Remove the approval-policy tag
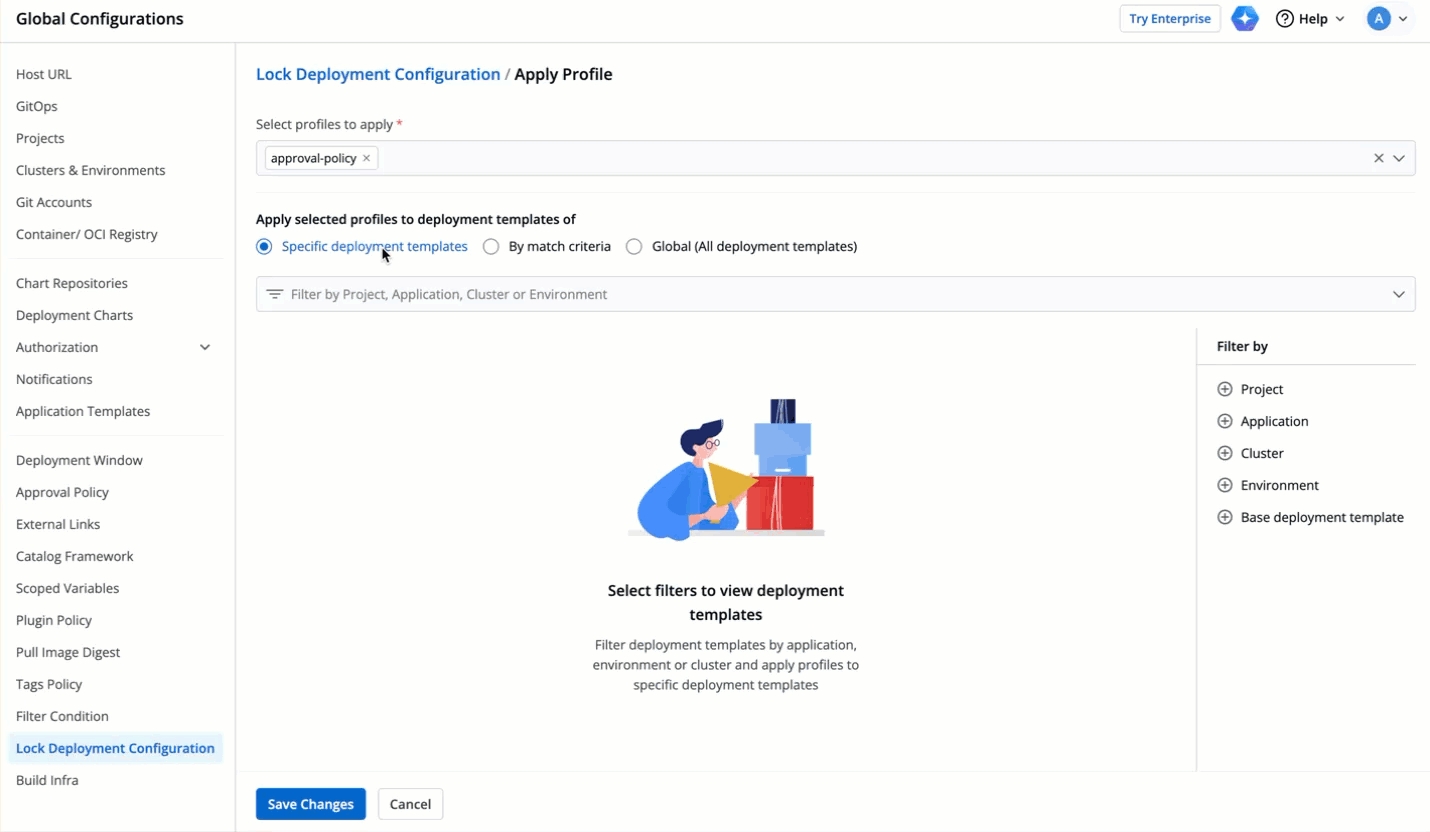Screen dimensions: 1430x832 tap(366, 158)
